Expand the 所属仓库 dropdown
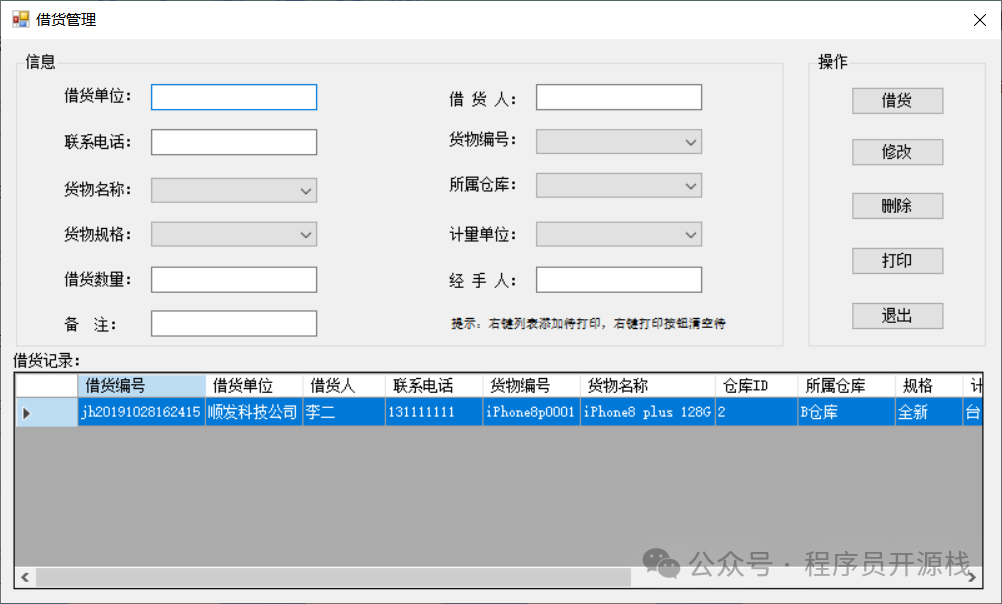Viewport: 1002px width, 604px height. click(x=619, y=185)
